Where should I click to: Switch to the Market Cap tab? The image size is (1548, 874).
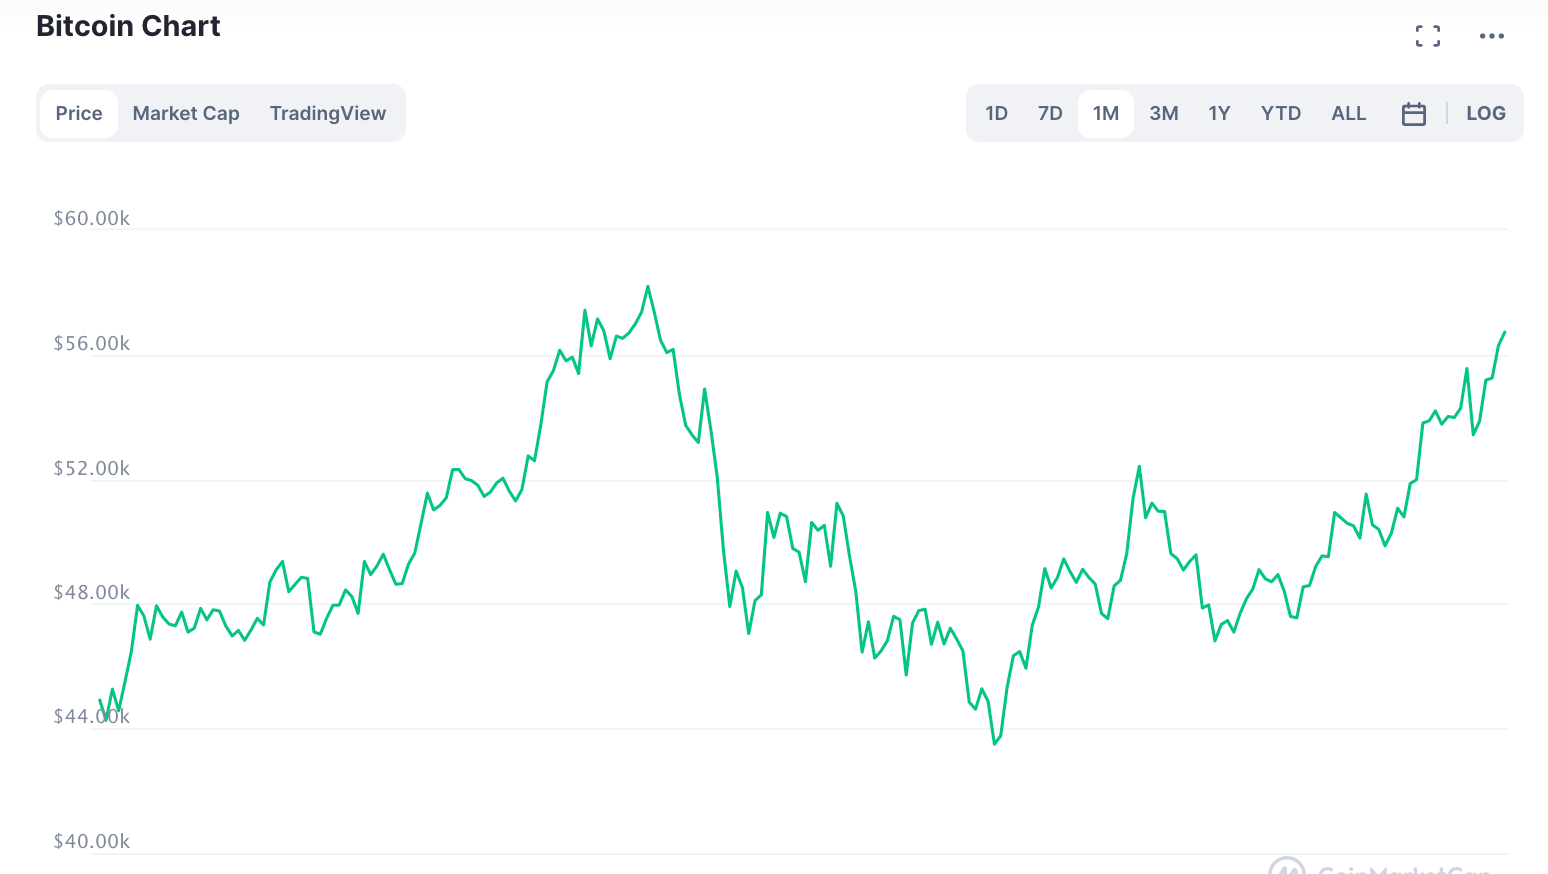coord(186,114)
